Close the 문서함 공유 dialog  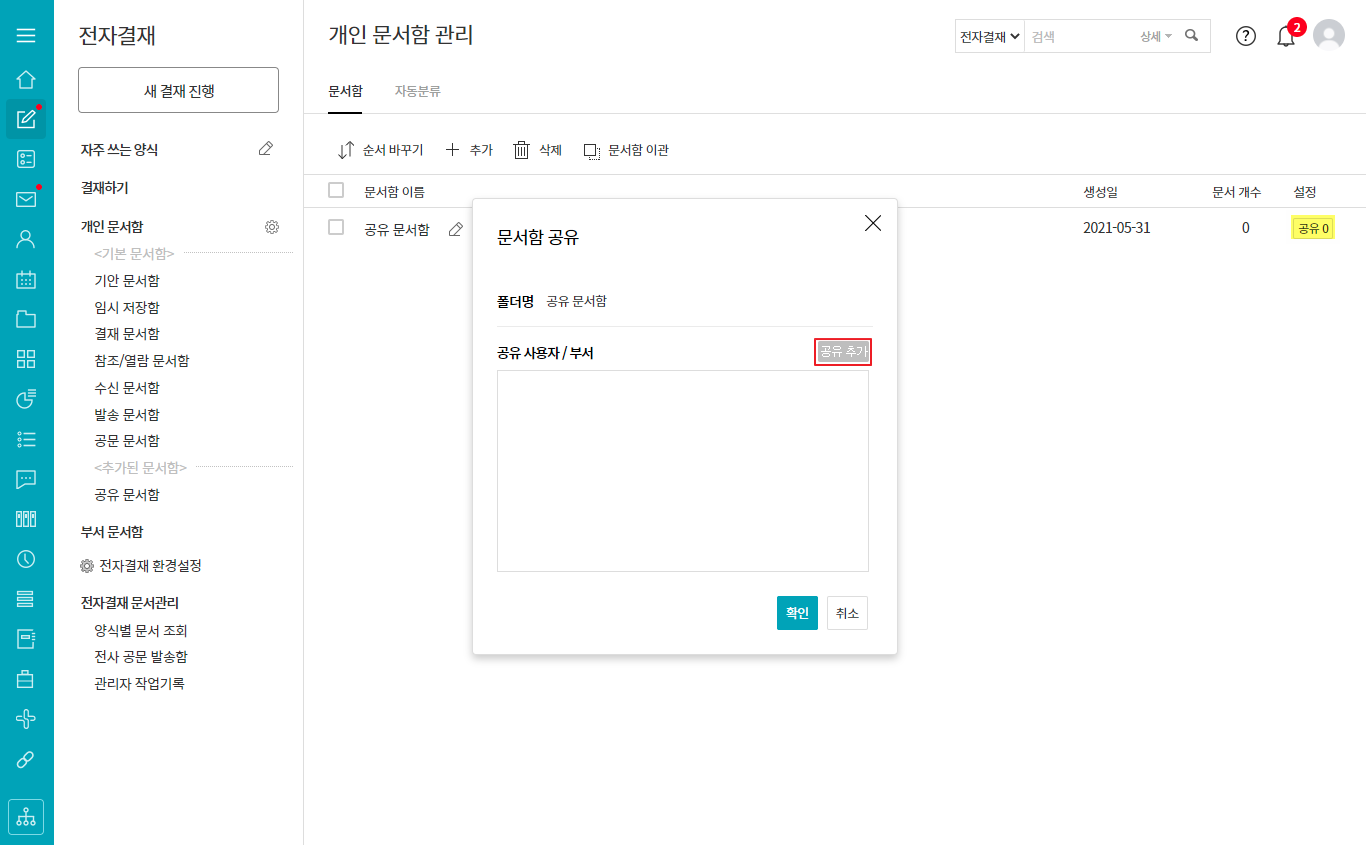[873, 223]
